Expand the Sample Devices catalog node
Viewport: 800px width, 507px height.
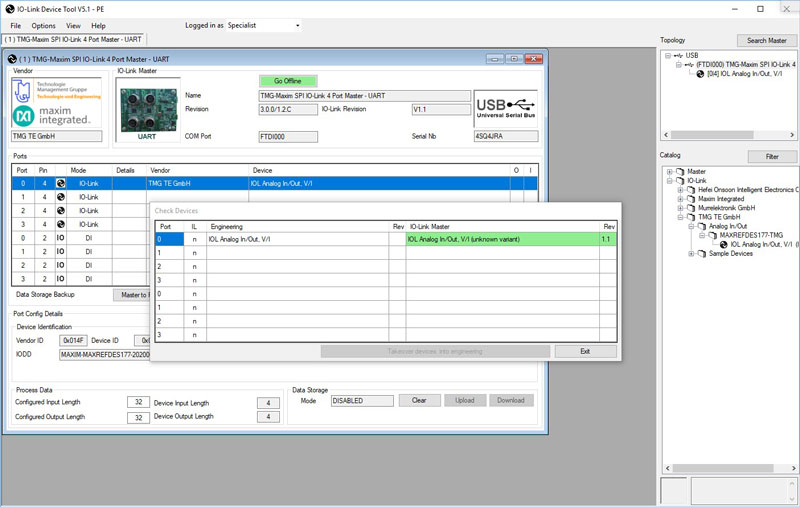pos(691,254)
